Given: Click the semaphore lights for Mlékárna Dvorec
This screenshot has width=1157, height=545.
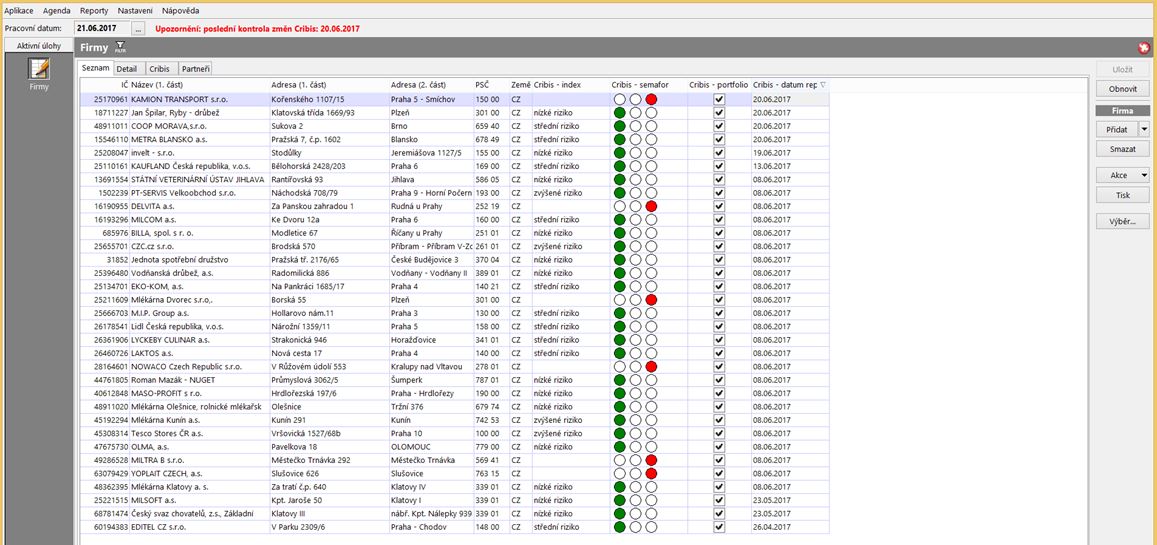Looking at the screenshot, I should (x=635, y=300).
